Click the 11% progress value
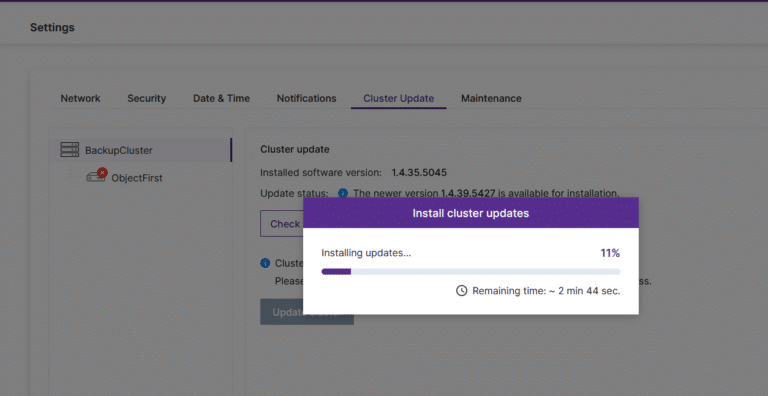 [x=610, y=253]
